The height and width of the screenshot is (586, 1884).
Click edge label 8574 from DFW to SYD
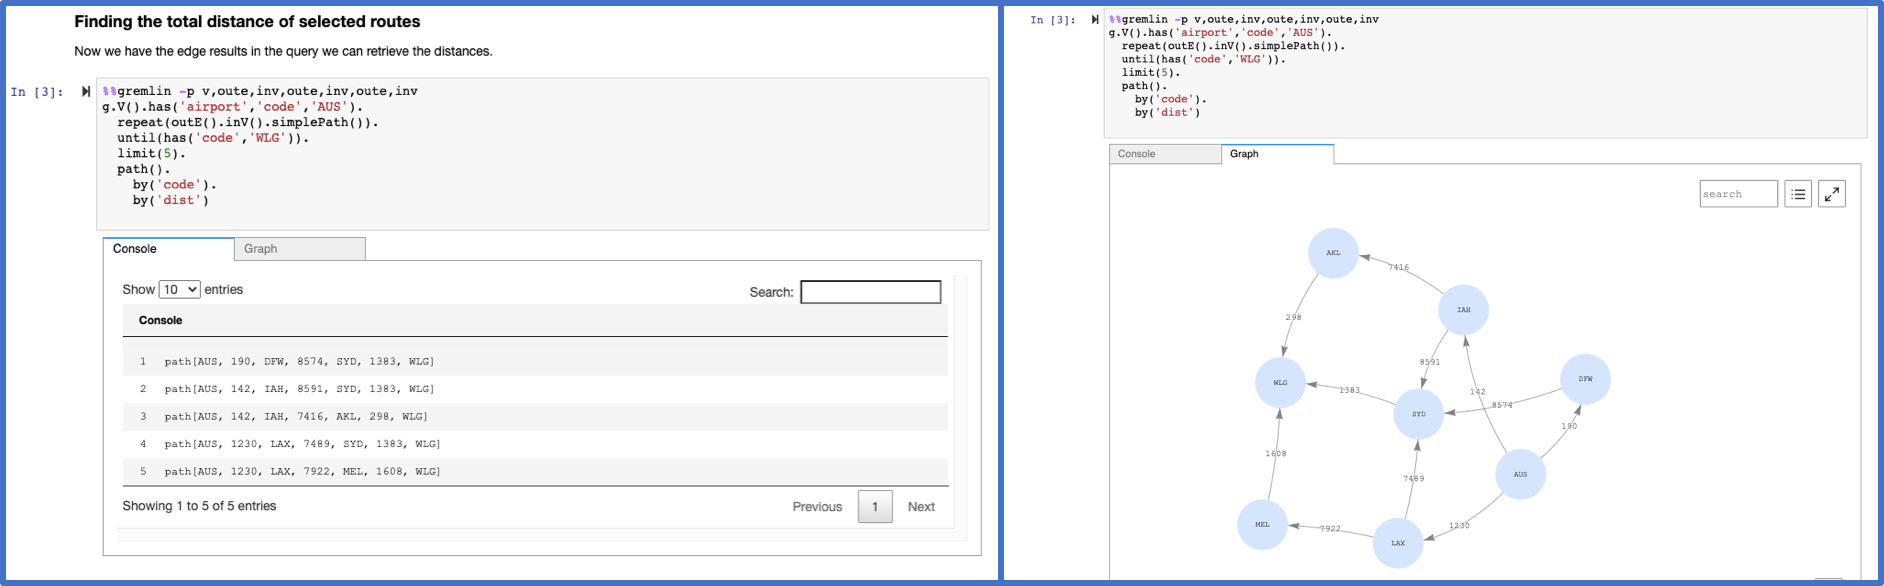1502,405
